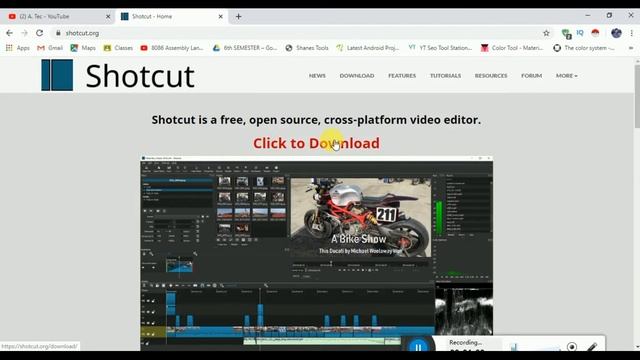Open the Shanes Tools bookmark
Viewport: 640px width, 360px height.
click(307, 48)
